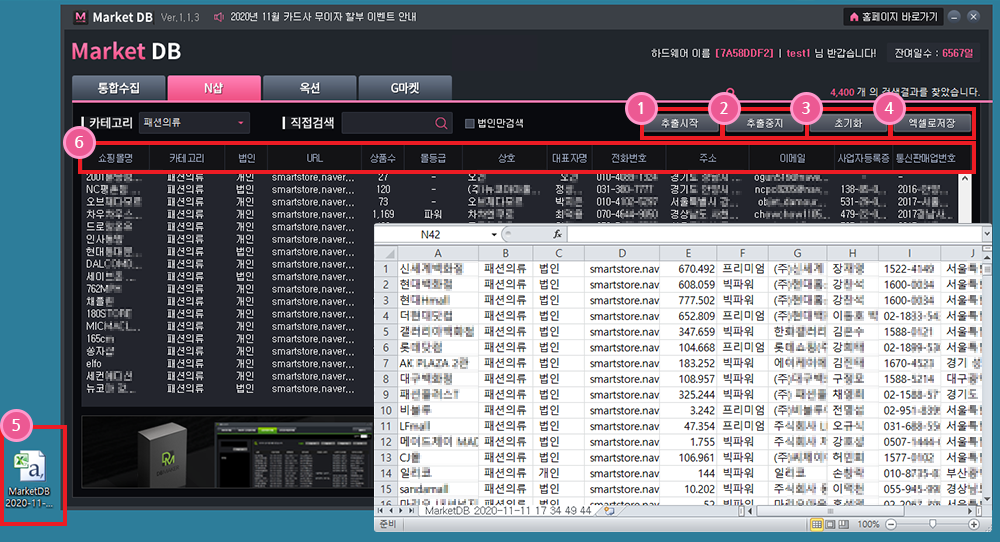Select Excel column A header

click(x=438, y=253)
